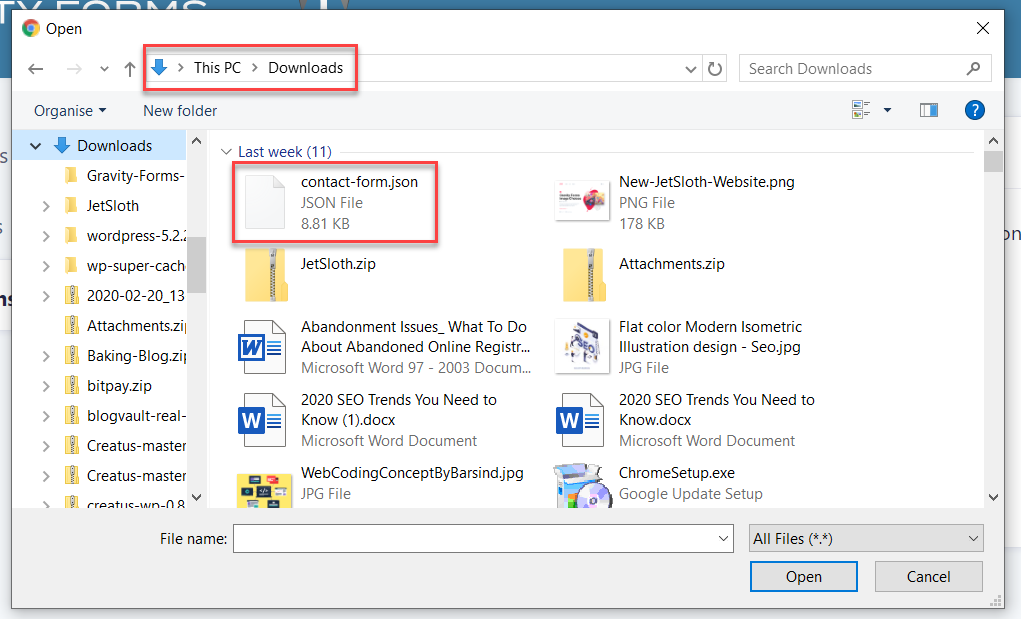Click the File name input box
1021x619 pixels.
point(474,539)
